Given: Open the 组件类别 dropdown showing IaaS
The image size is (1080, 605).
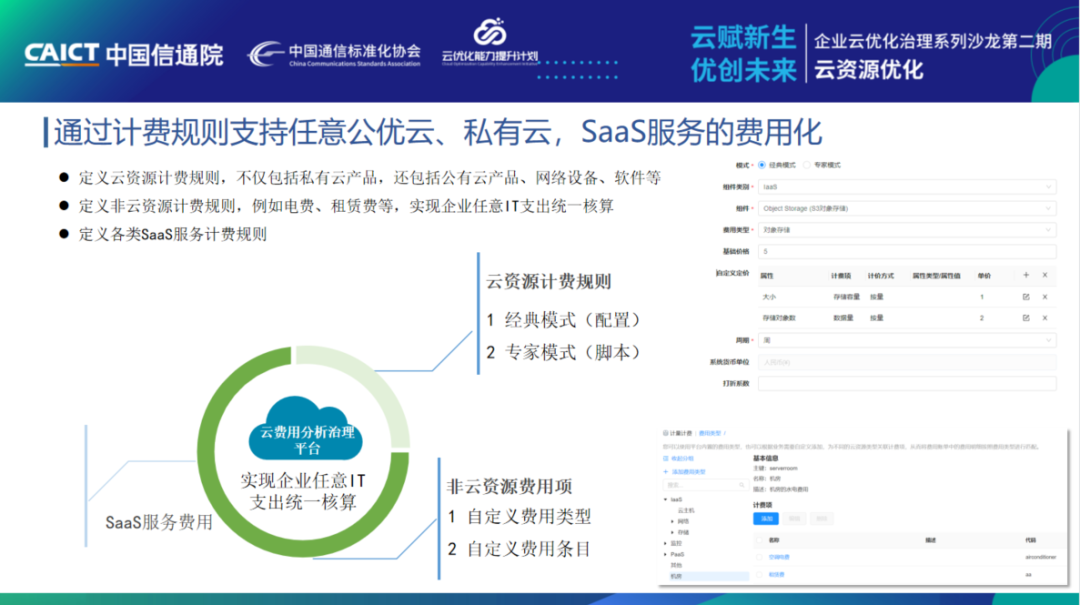Looking at the screenshot, I should click(907, 187).
